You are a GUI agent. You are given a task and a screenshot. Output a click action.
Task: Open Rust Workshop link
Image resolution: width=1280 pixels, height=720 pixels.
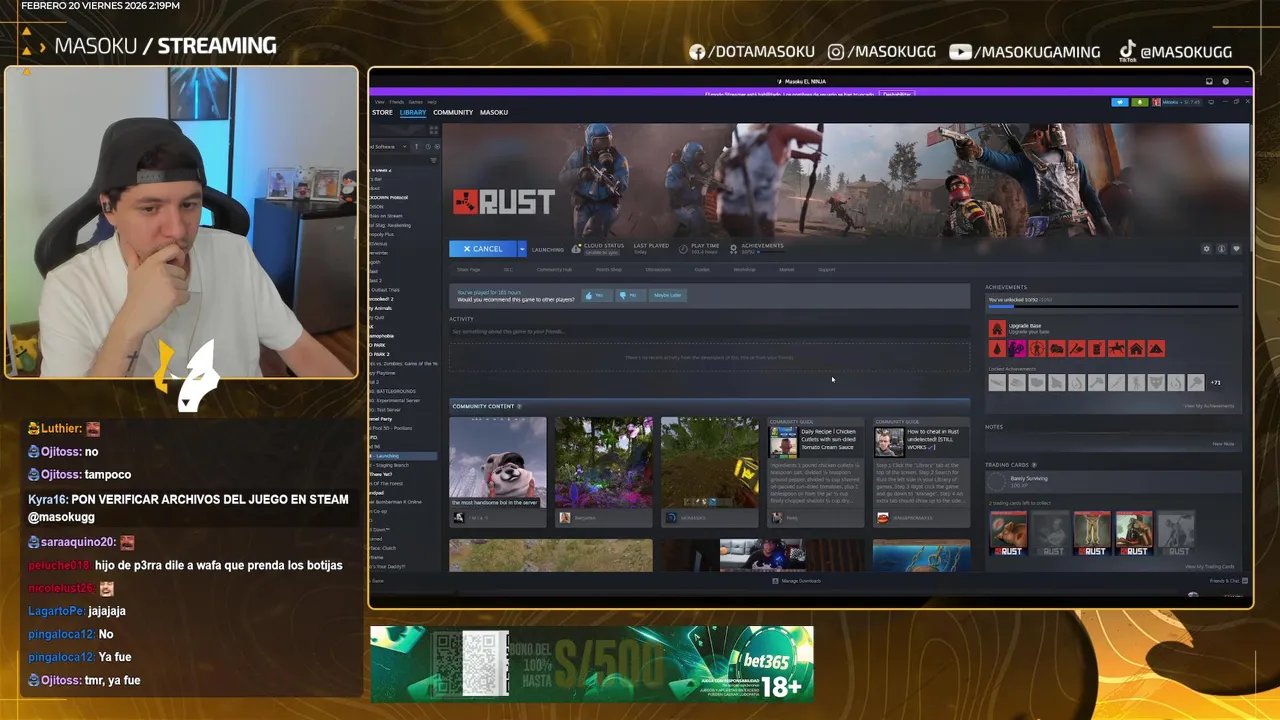[745, 269]
